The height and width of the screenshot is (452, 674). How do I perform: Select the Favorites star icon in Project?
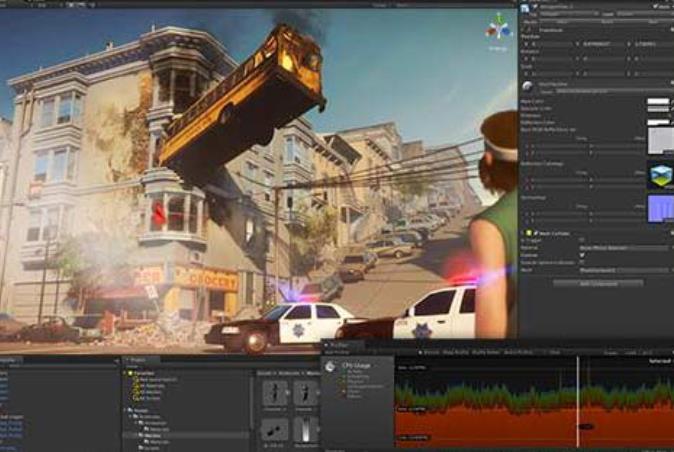[x=129, y=373]
